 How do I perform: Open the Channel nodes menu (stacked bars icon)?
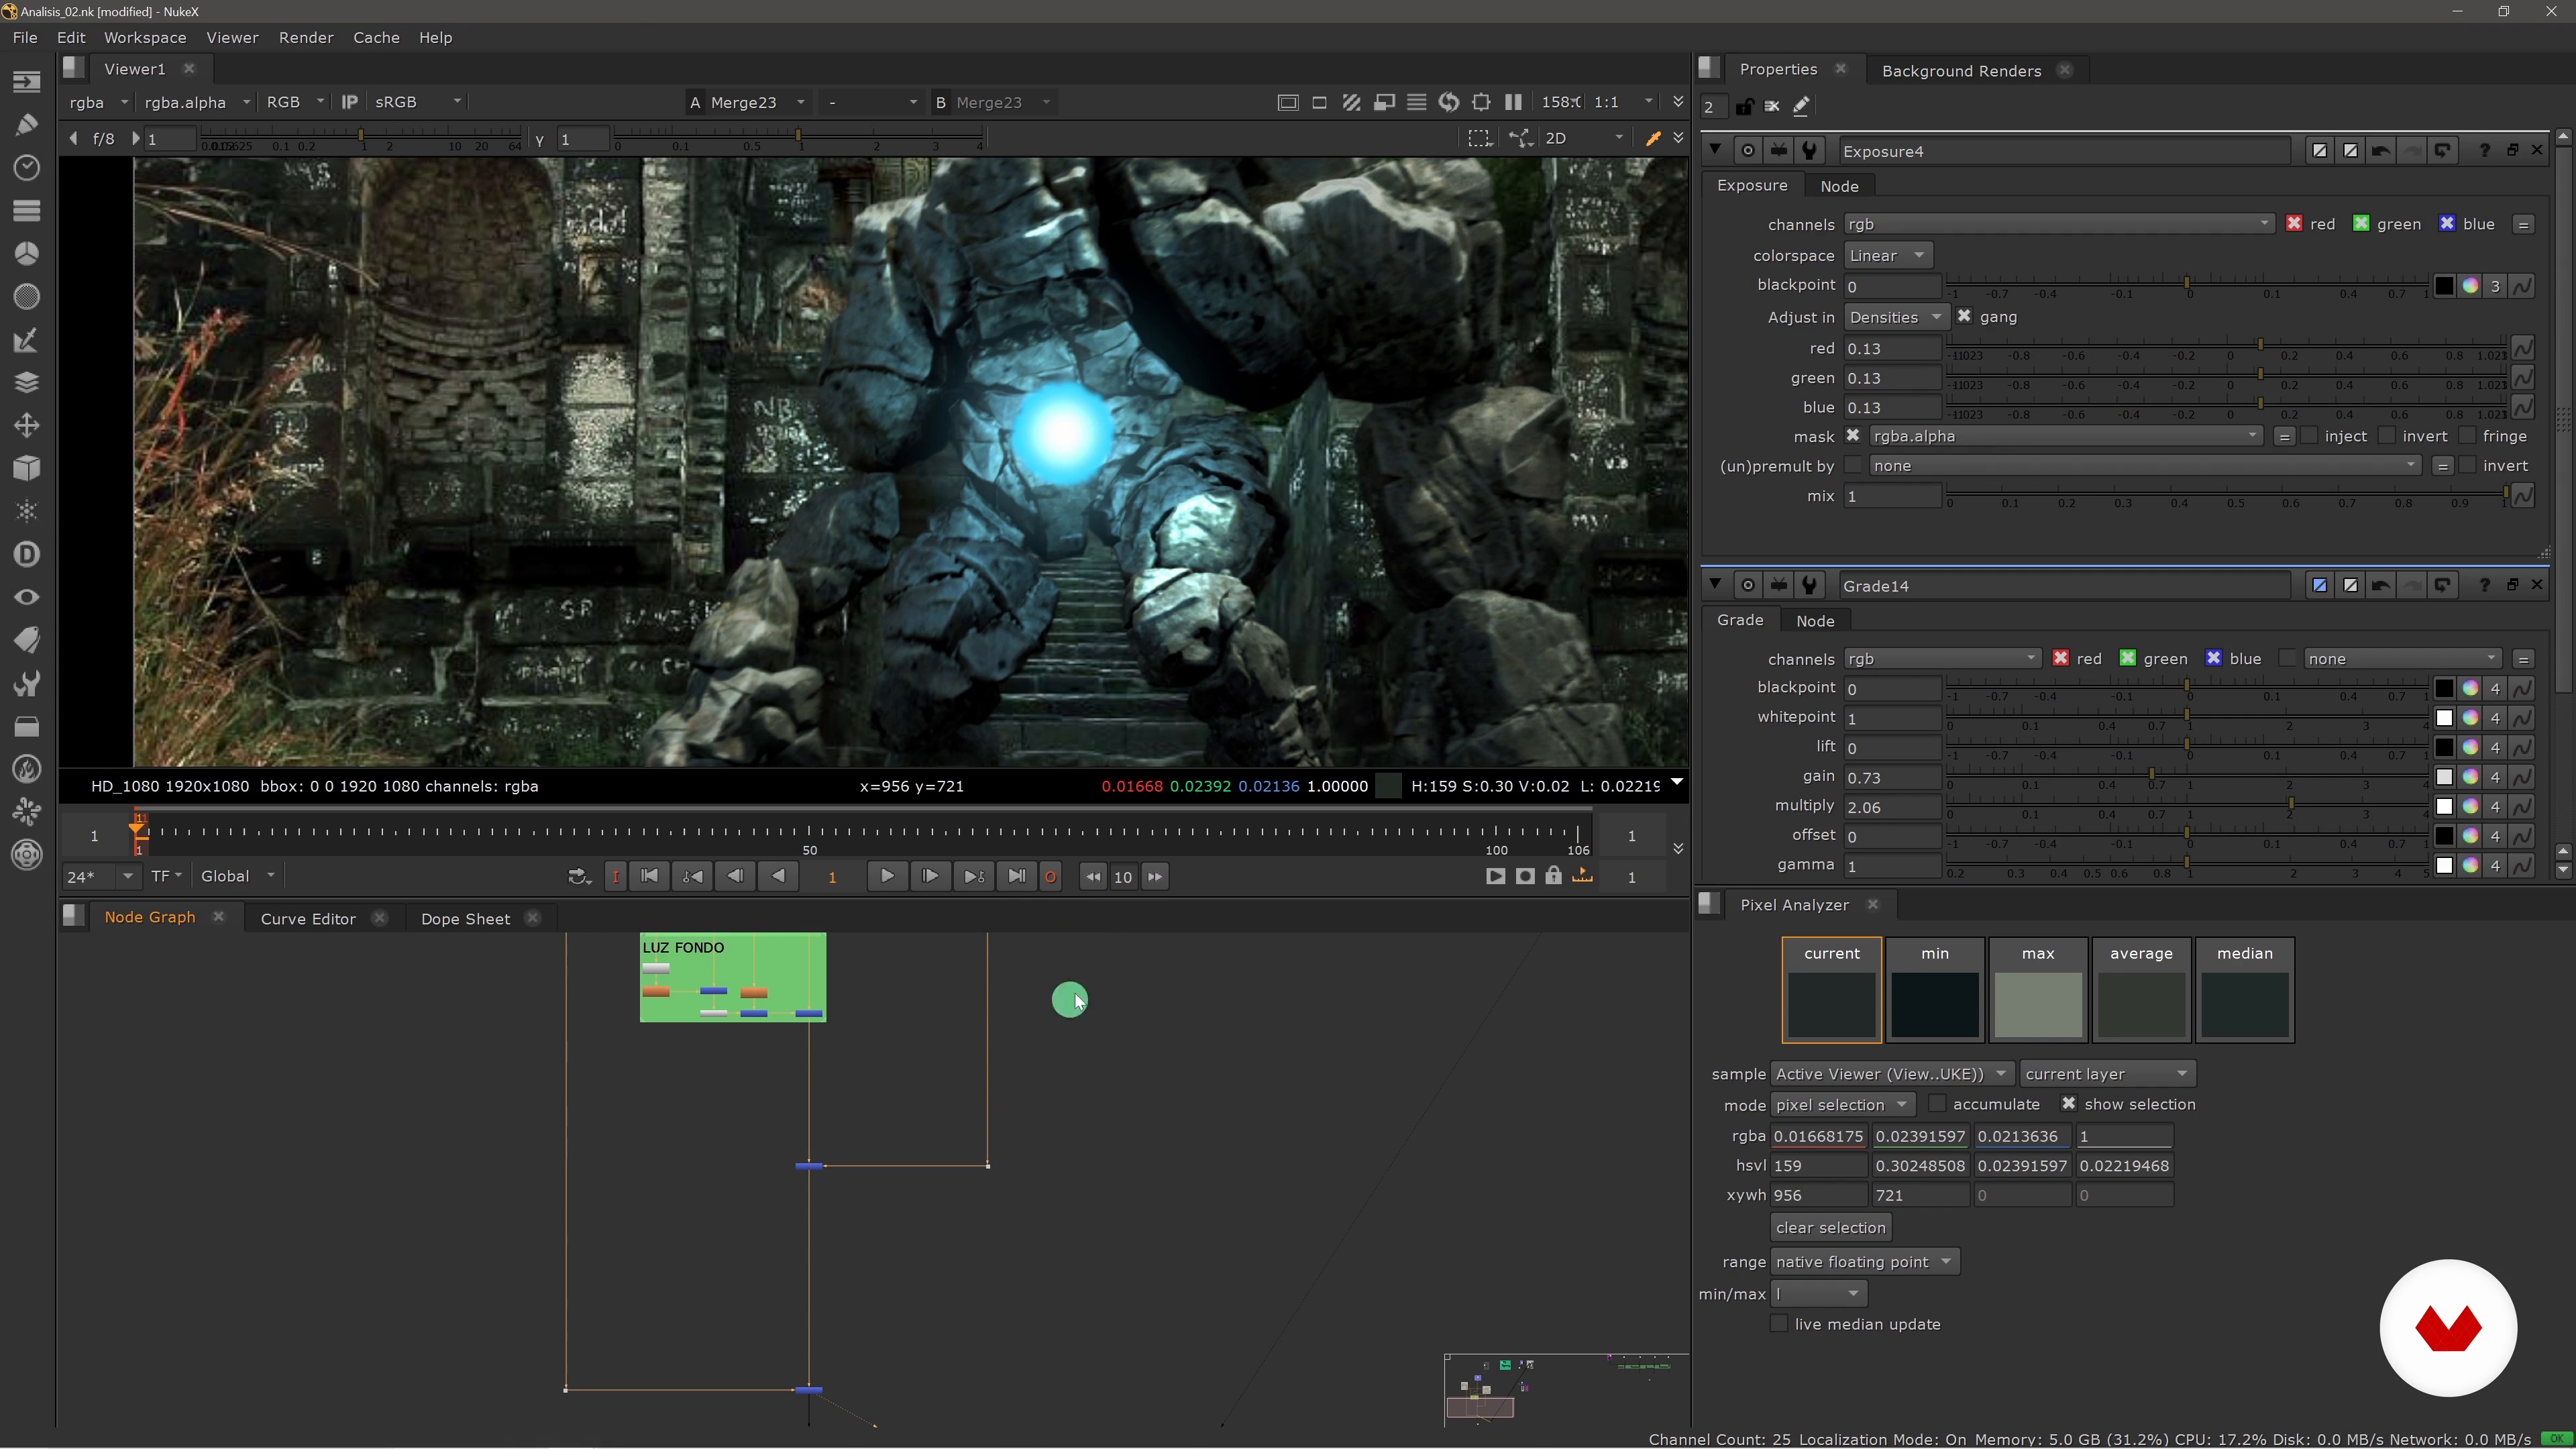point(27,211)
